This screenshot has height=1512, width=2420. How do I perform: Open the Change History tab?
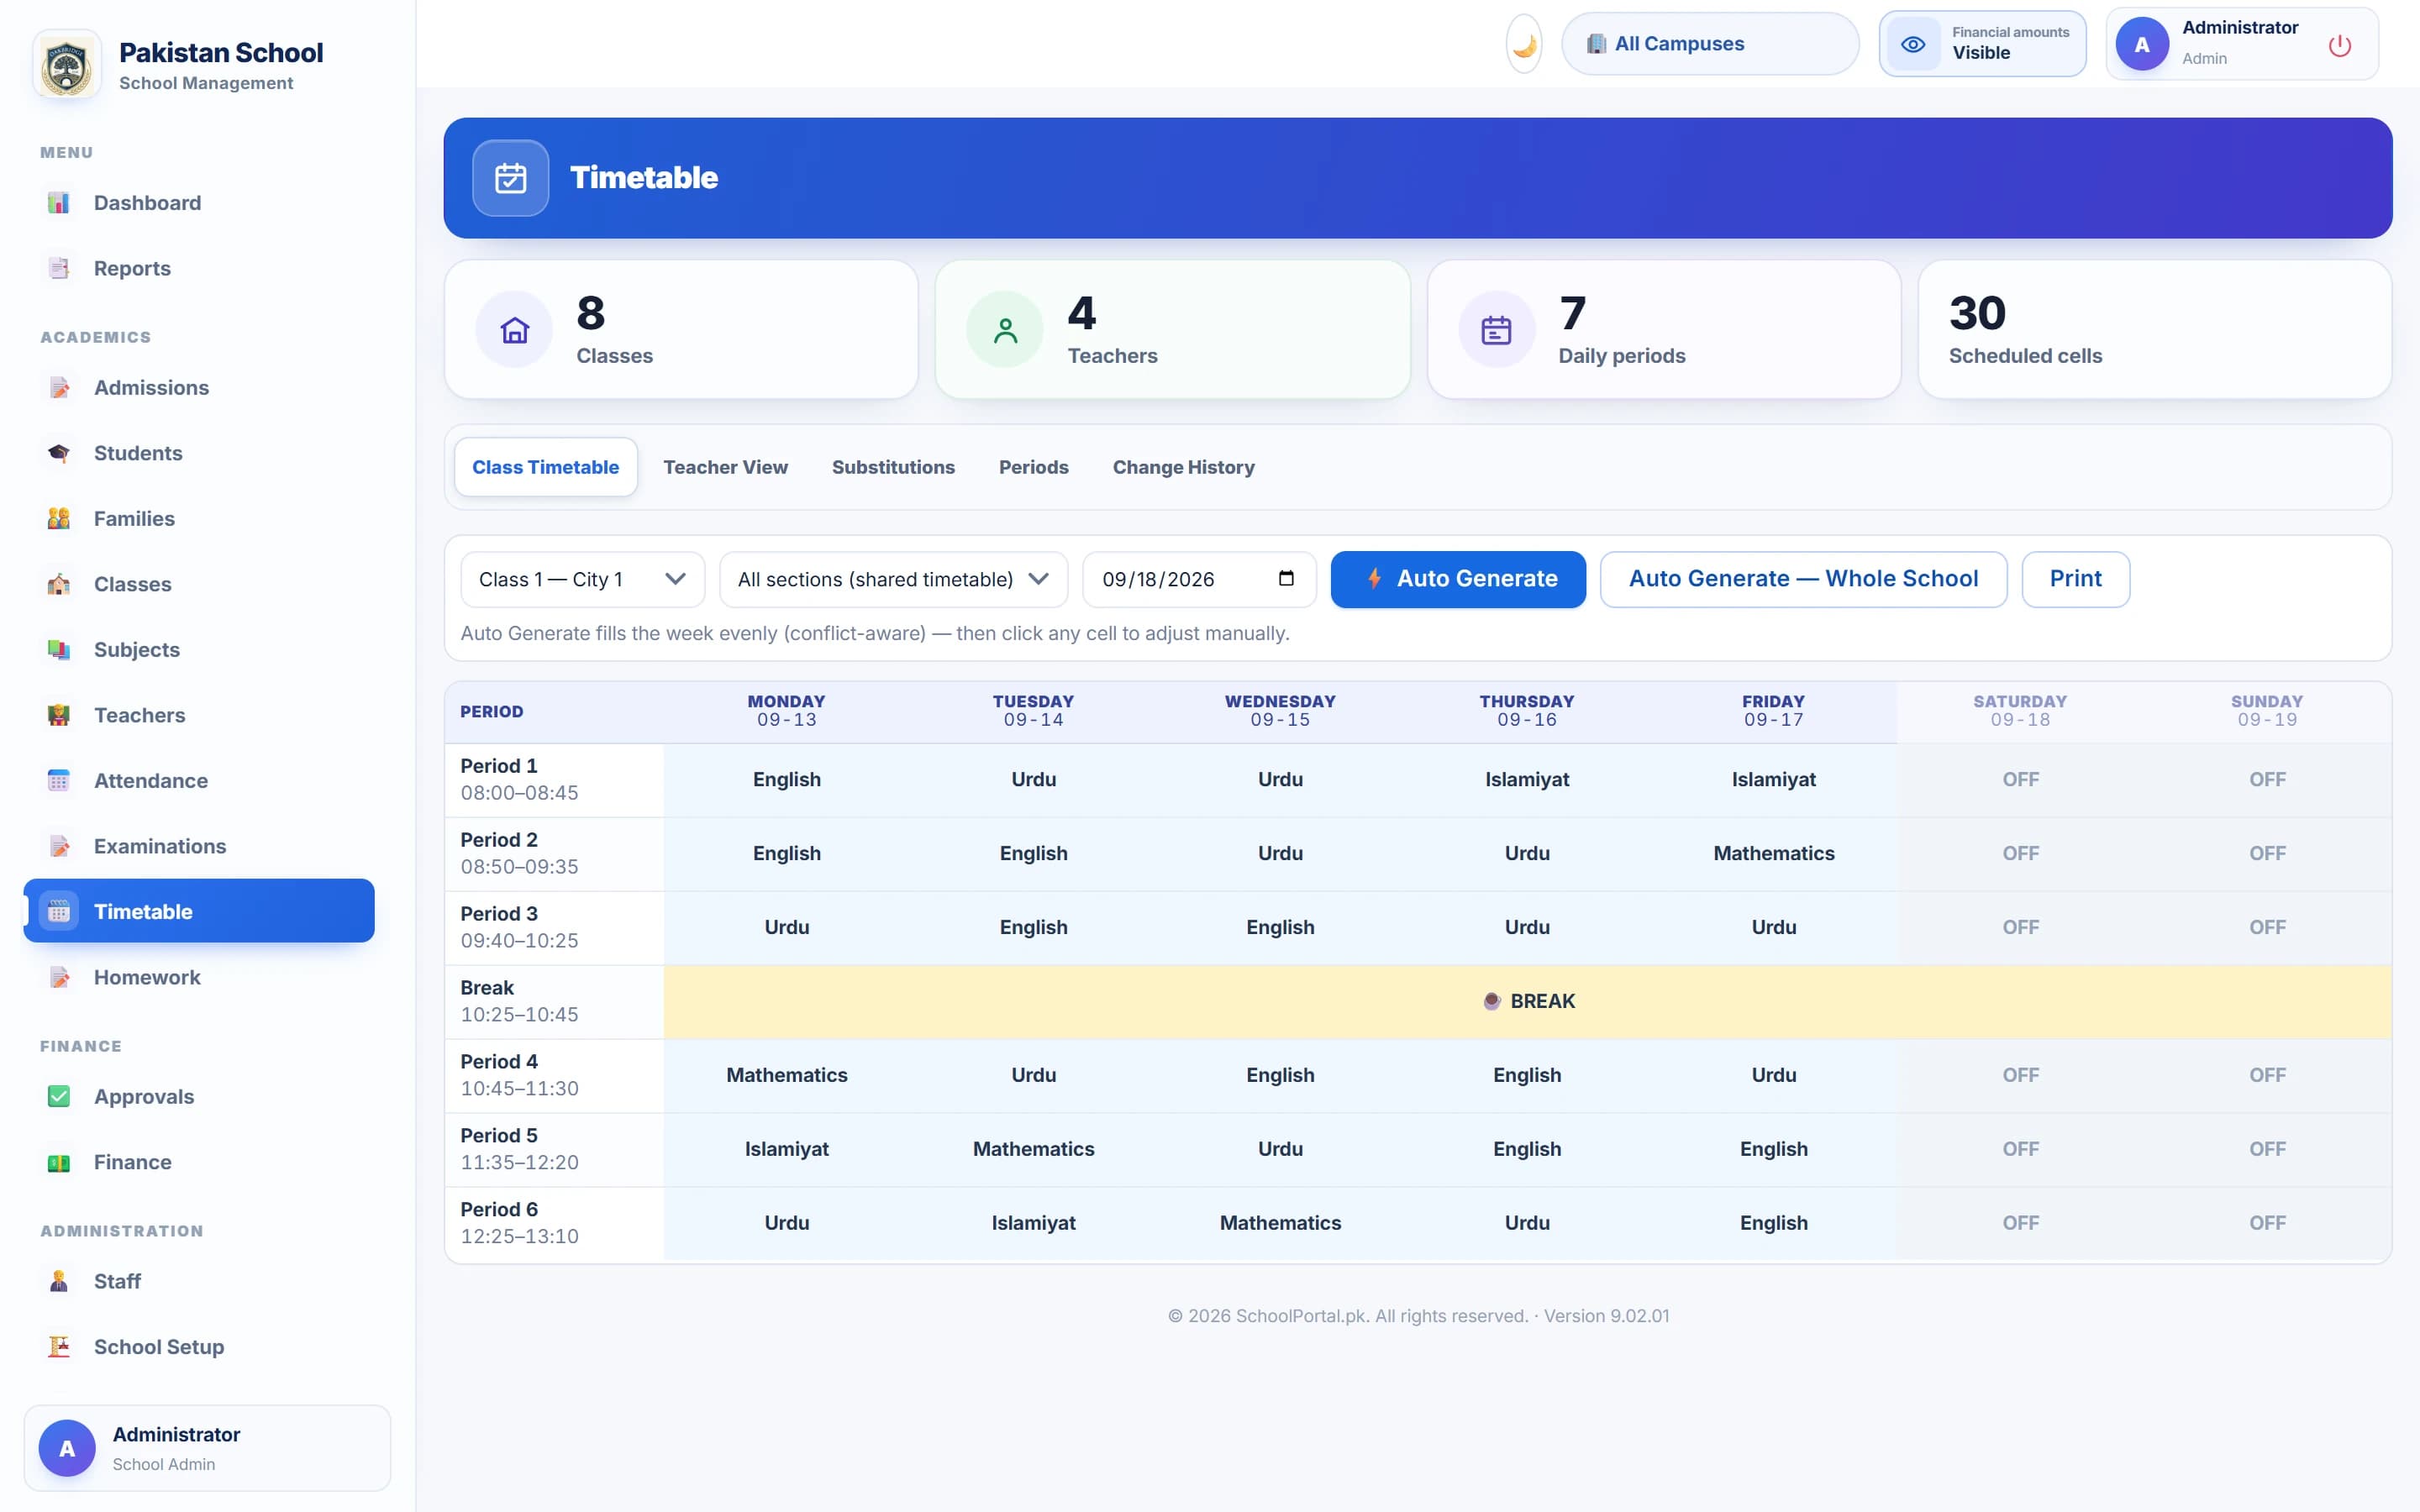[x=1184, y=467]
